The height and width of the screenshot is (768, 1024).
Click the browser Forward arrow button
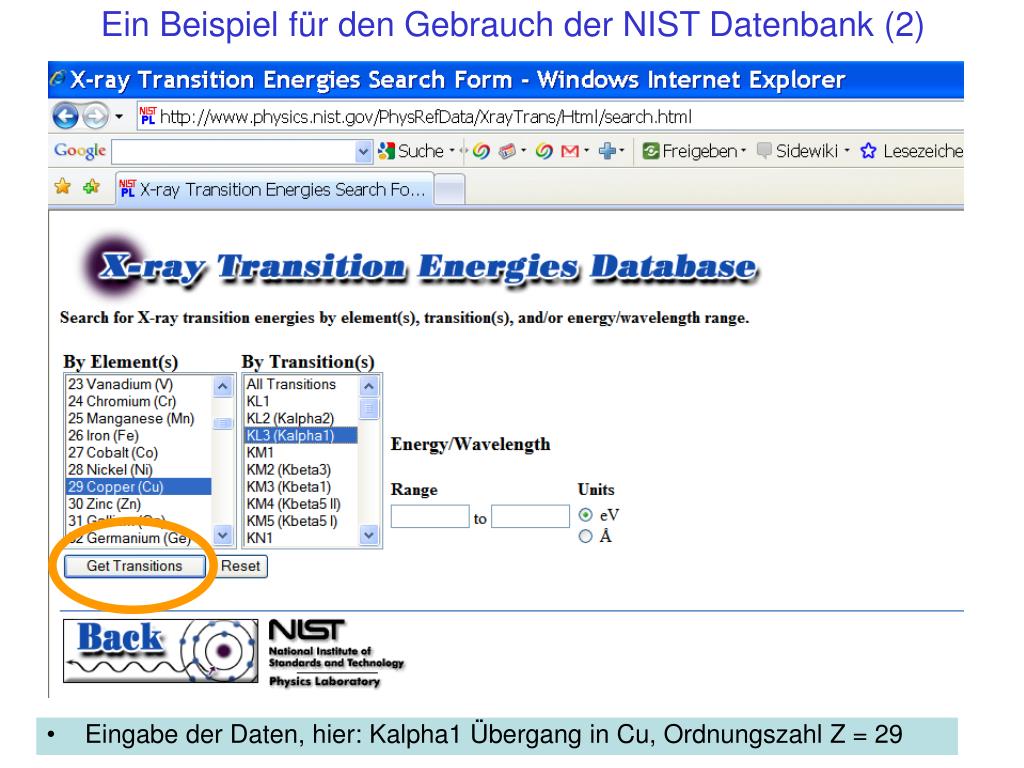95,117
